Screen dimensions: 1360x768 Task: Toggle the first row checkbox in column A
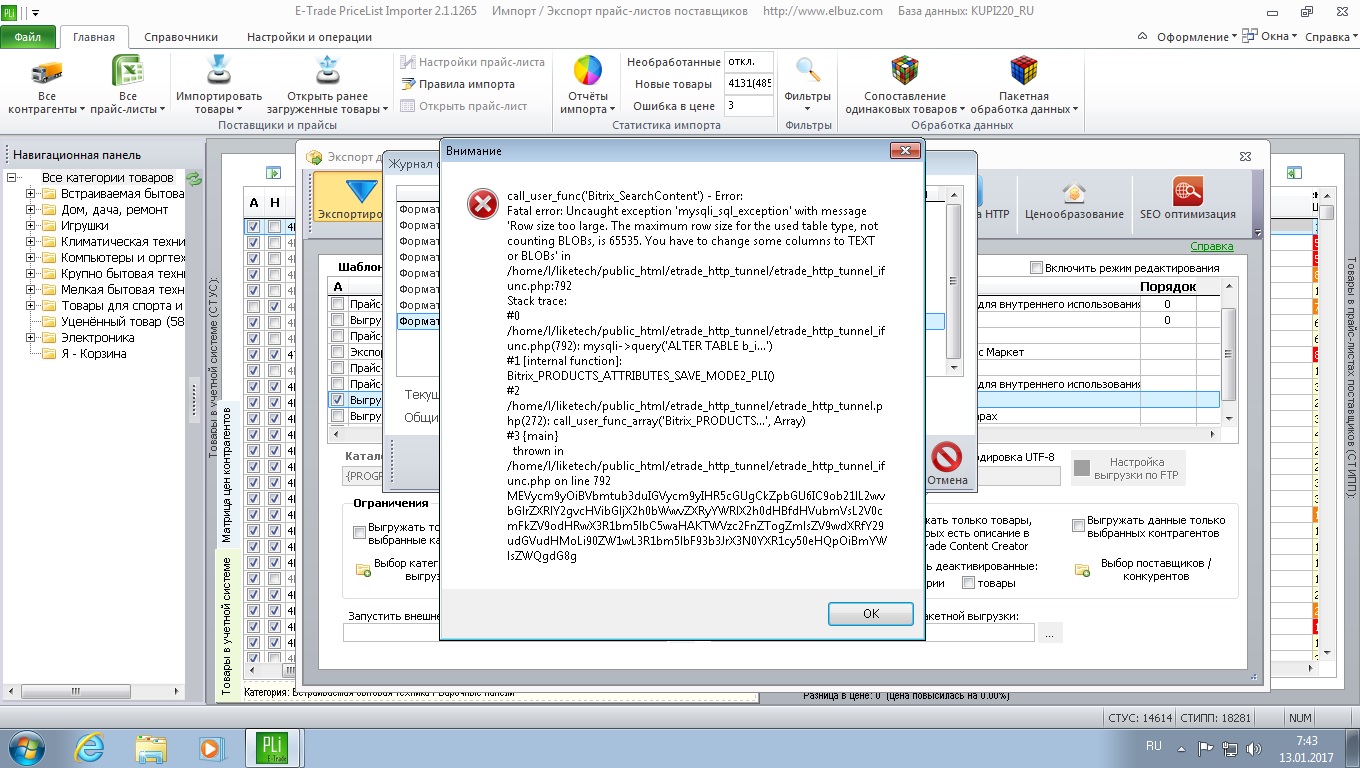point(253,227)
